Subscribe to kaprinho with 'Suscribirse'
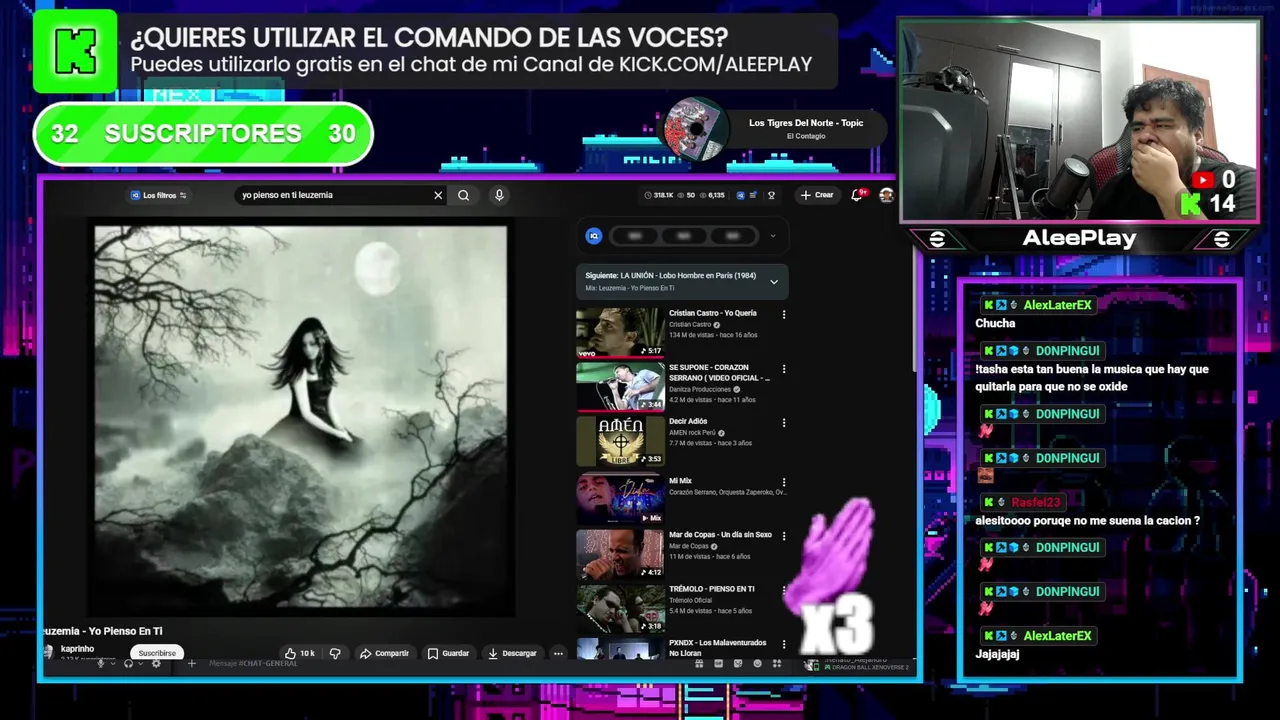Screen dimensions: 1280x720 click(157, 653)
